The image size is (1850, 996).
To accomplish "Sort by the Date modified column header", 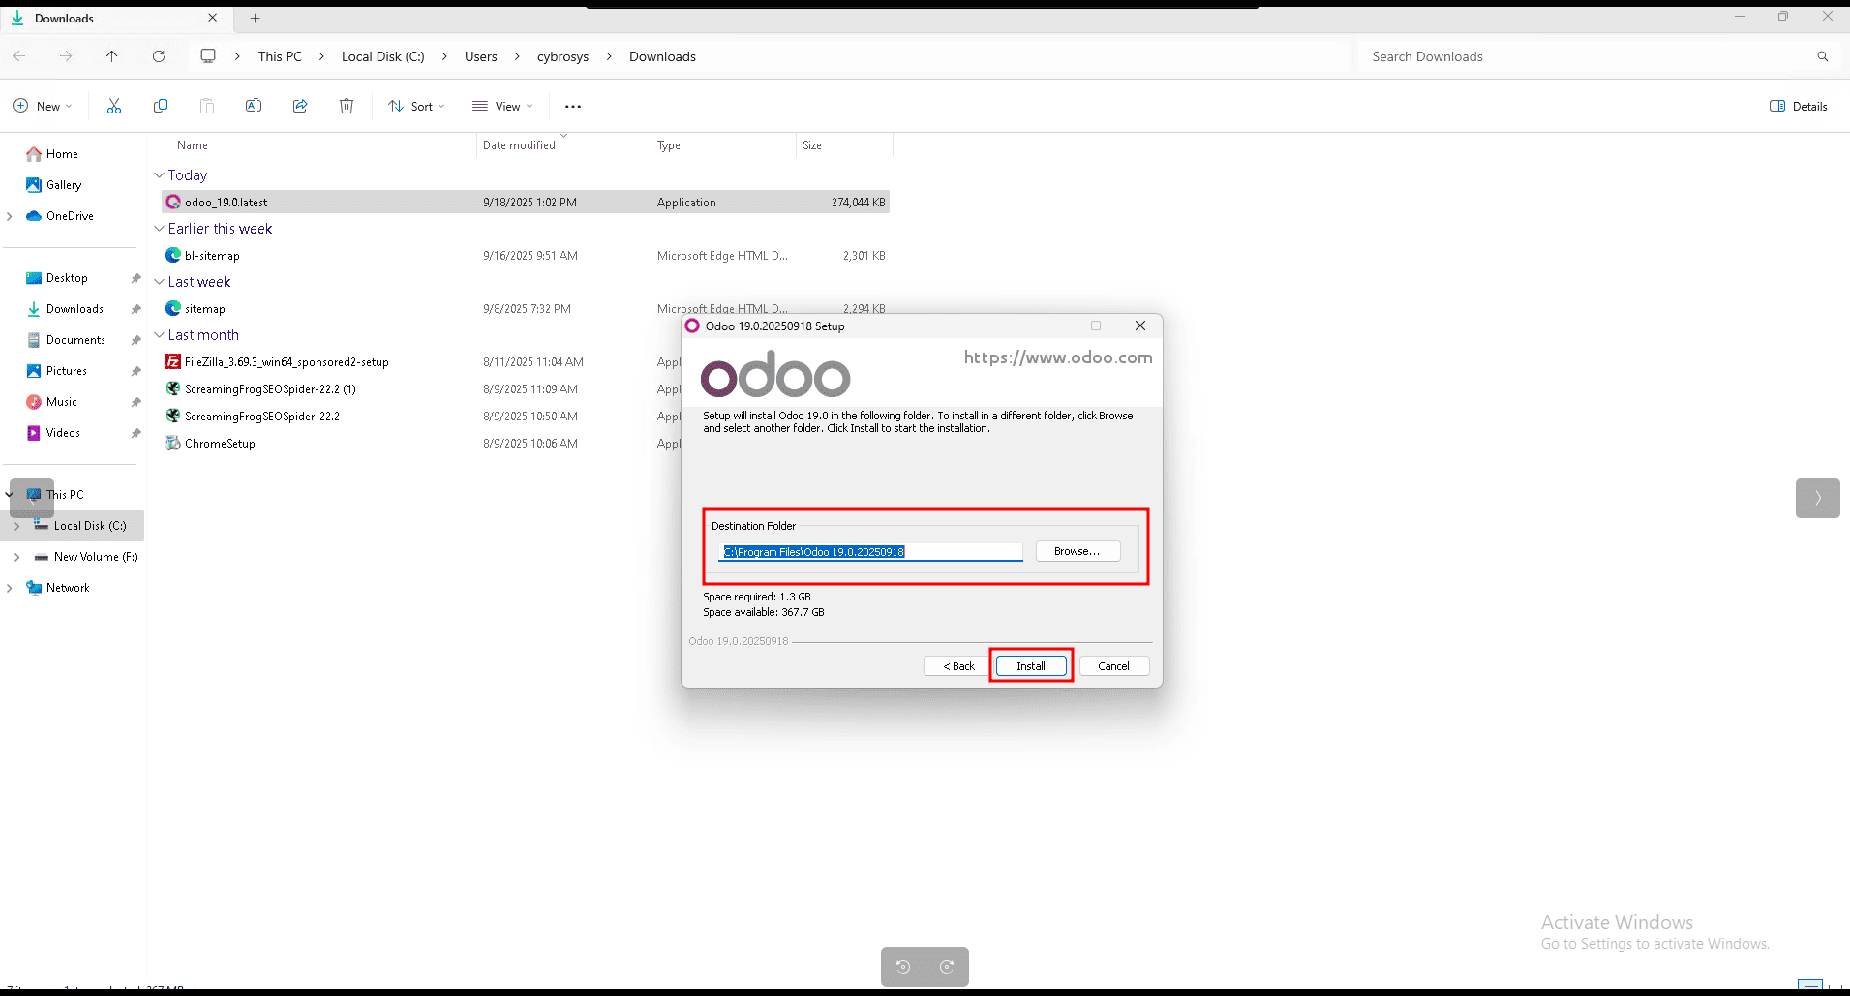I will click(x=519, y=145).
